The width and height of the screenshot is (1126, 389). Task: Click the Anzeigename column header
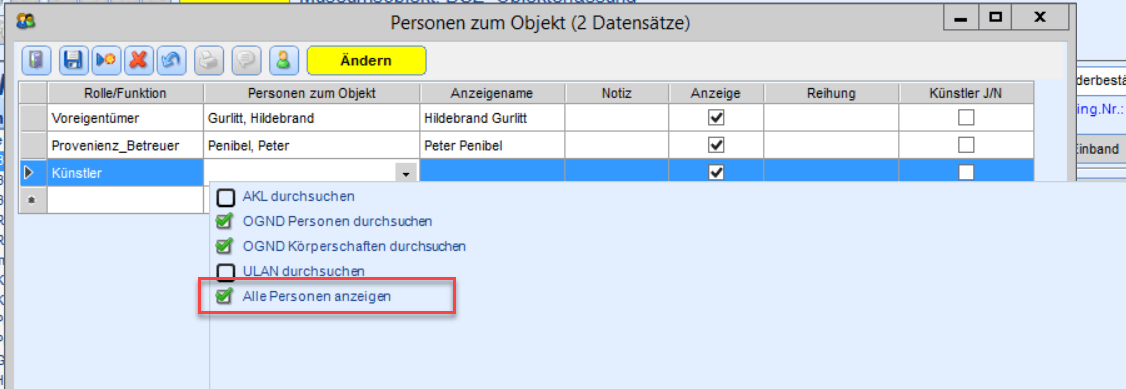pos(493,93)
